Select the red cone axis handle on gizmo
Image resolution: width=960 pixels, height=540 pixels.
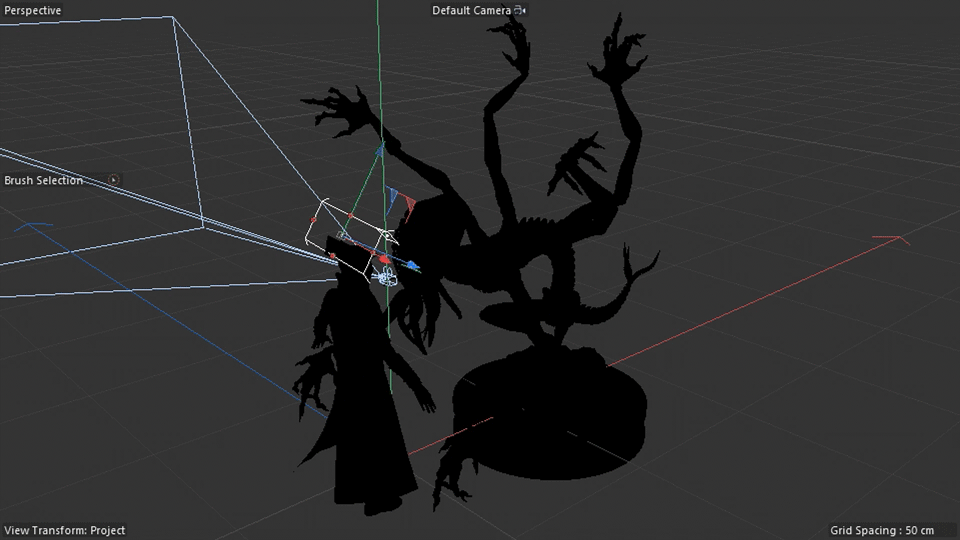tap(384, 260)
